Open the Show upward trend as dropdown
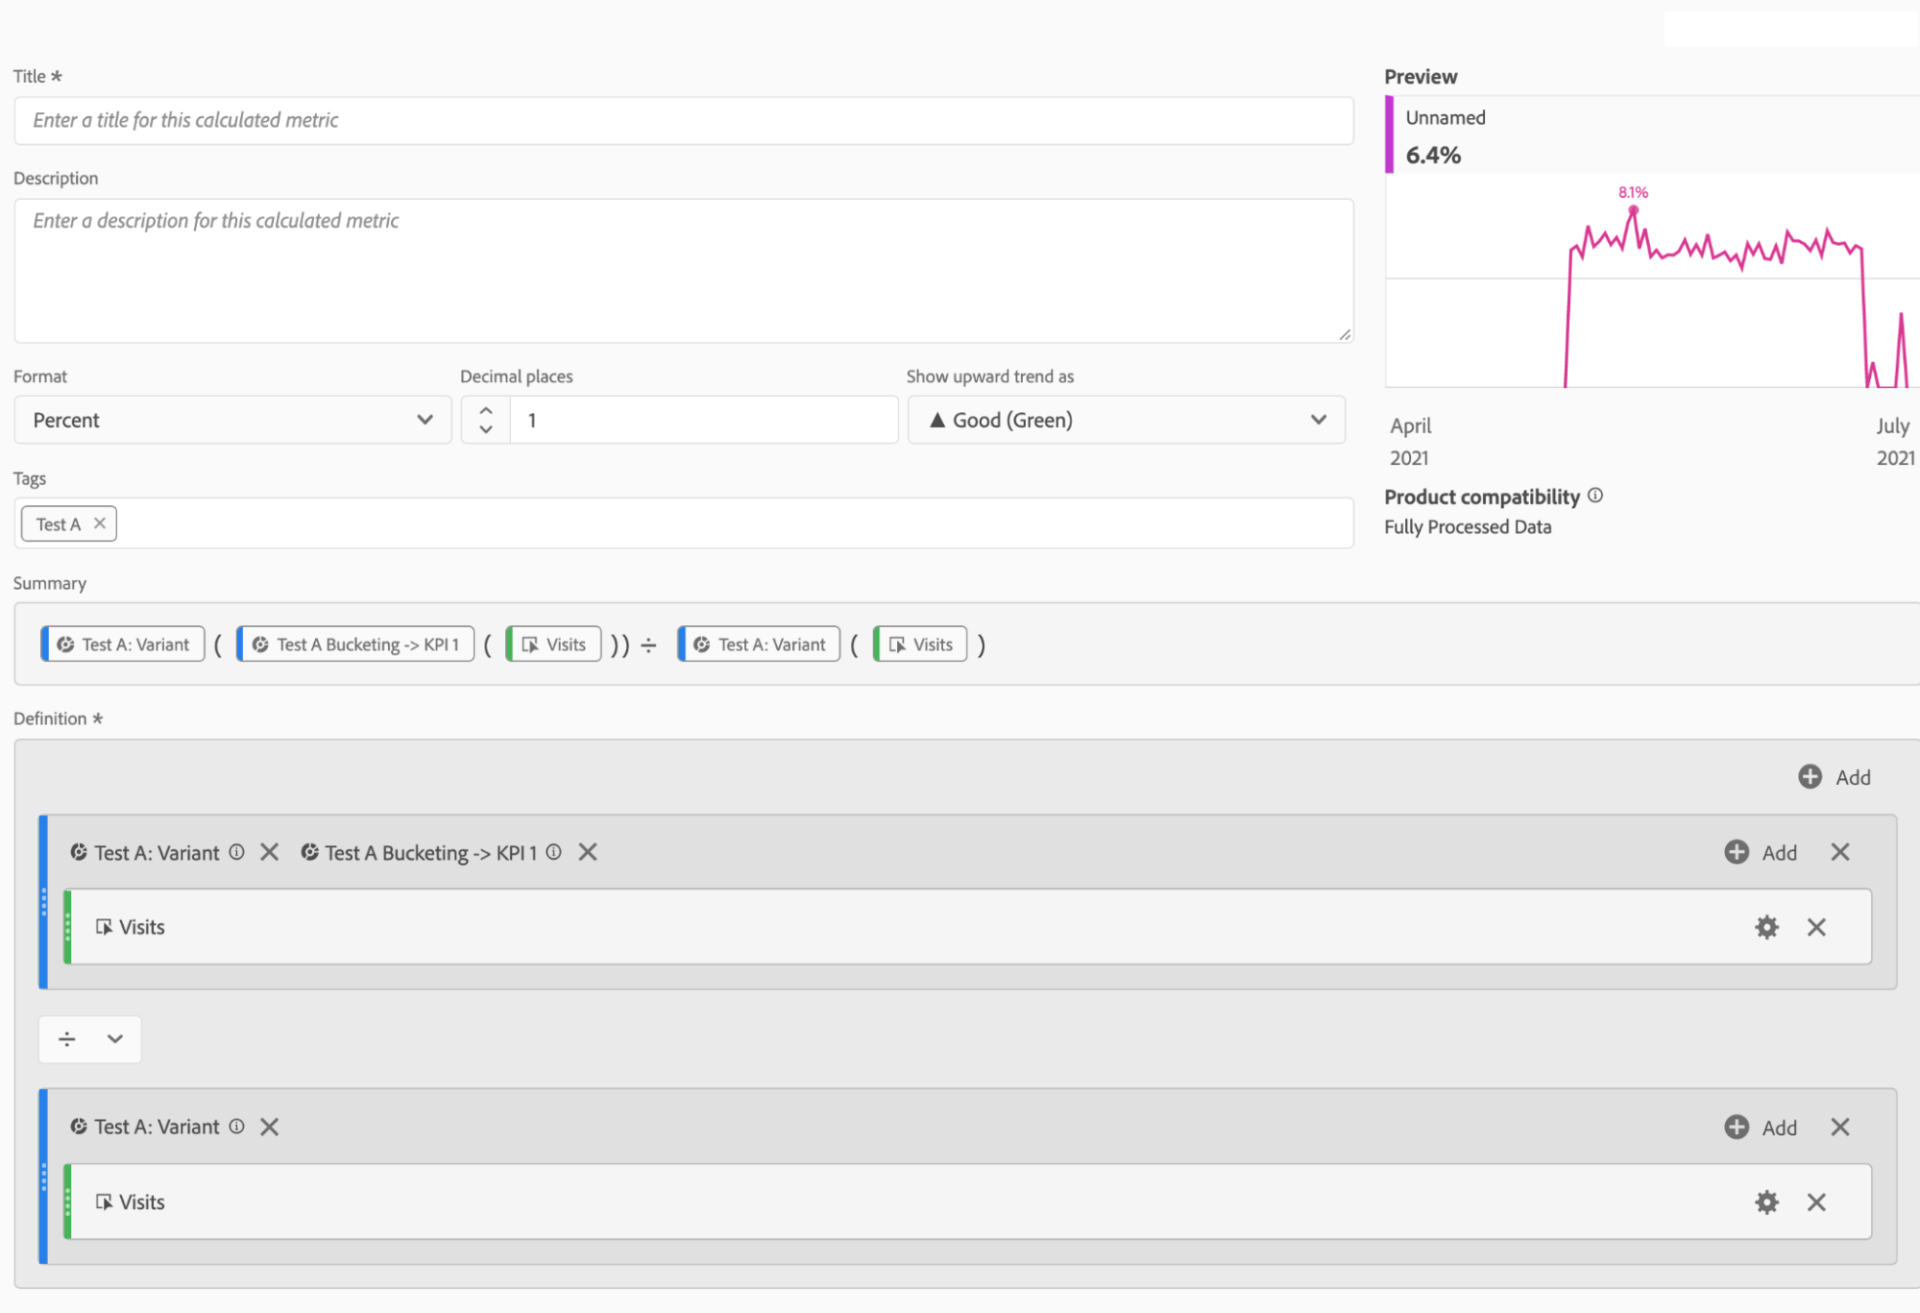1920x1313 pixels. point(1126,419)
